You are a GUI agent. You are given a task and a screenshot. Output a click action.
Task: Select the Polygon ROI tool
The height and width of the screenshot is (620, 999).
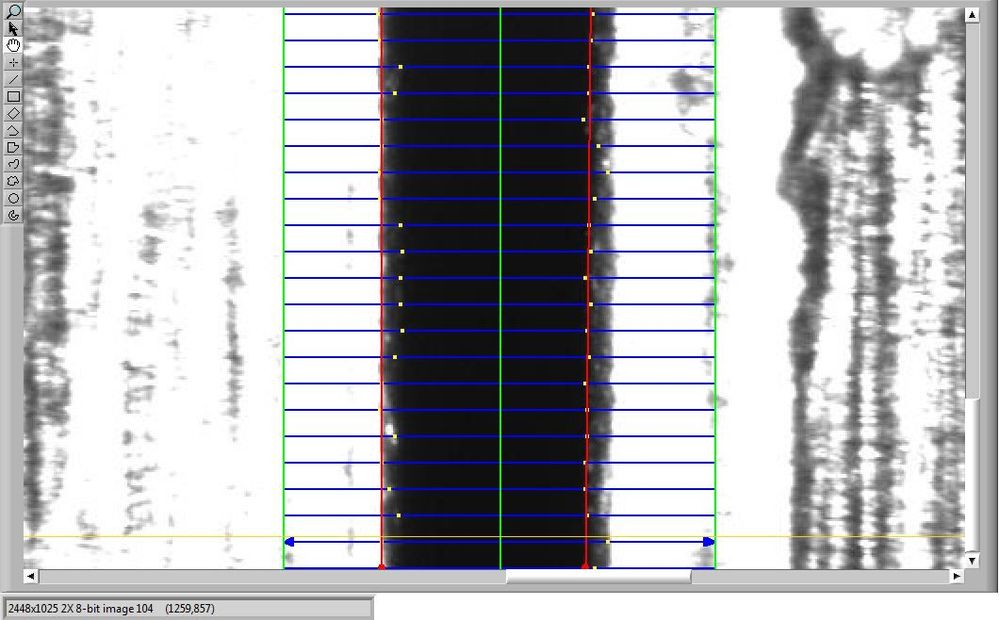coord(13,147)
